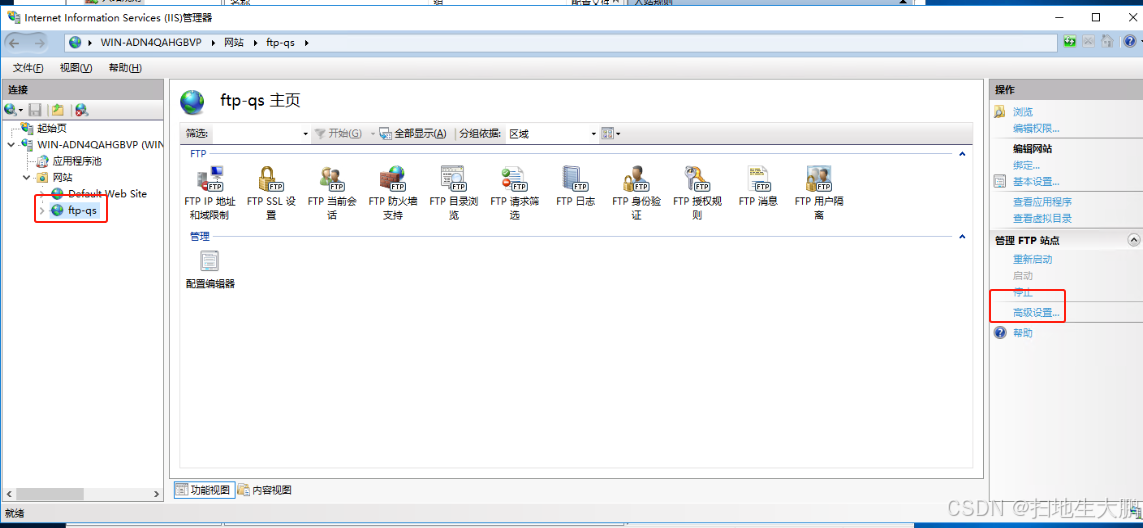Collapse the WIN-ADN4QAHGBVP server node
Image resolution: width=1143 pixels, height=528 pixels.
[x=11, y=144]
